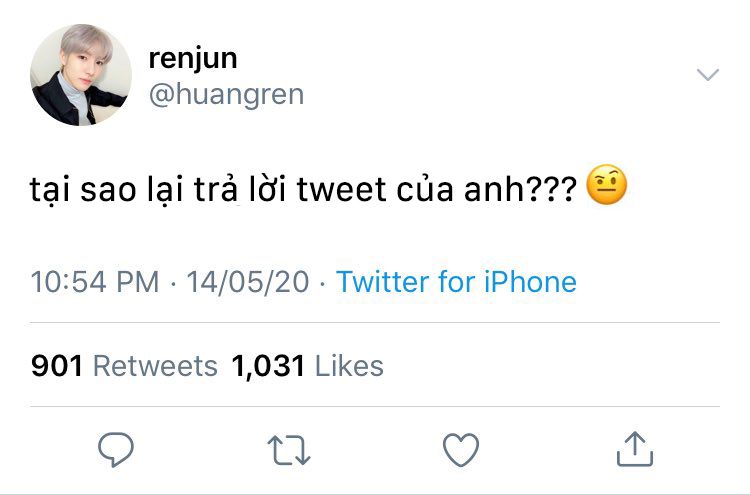
Task: Click the reply speech bubble icon
Action: (x=116, y=449)
